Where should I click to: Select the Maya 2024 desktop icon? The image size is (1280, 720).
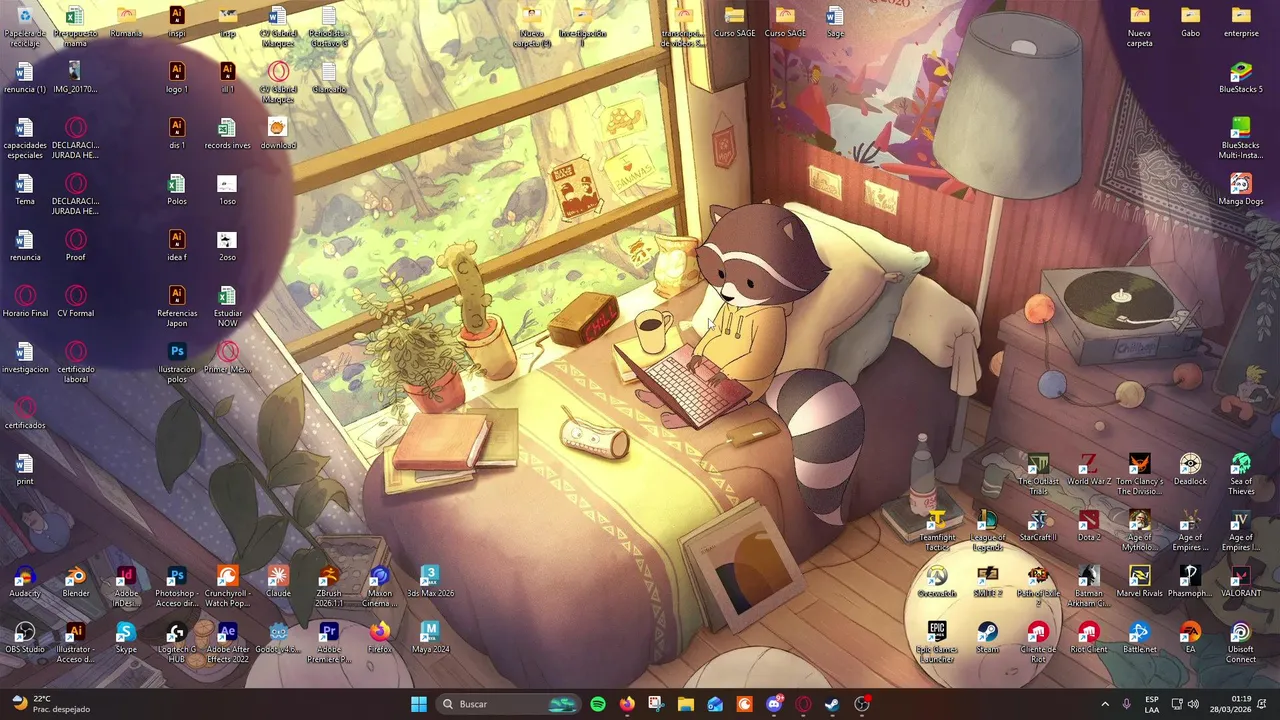(430, 638)
